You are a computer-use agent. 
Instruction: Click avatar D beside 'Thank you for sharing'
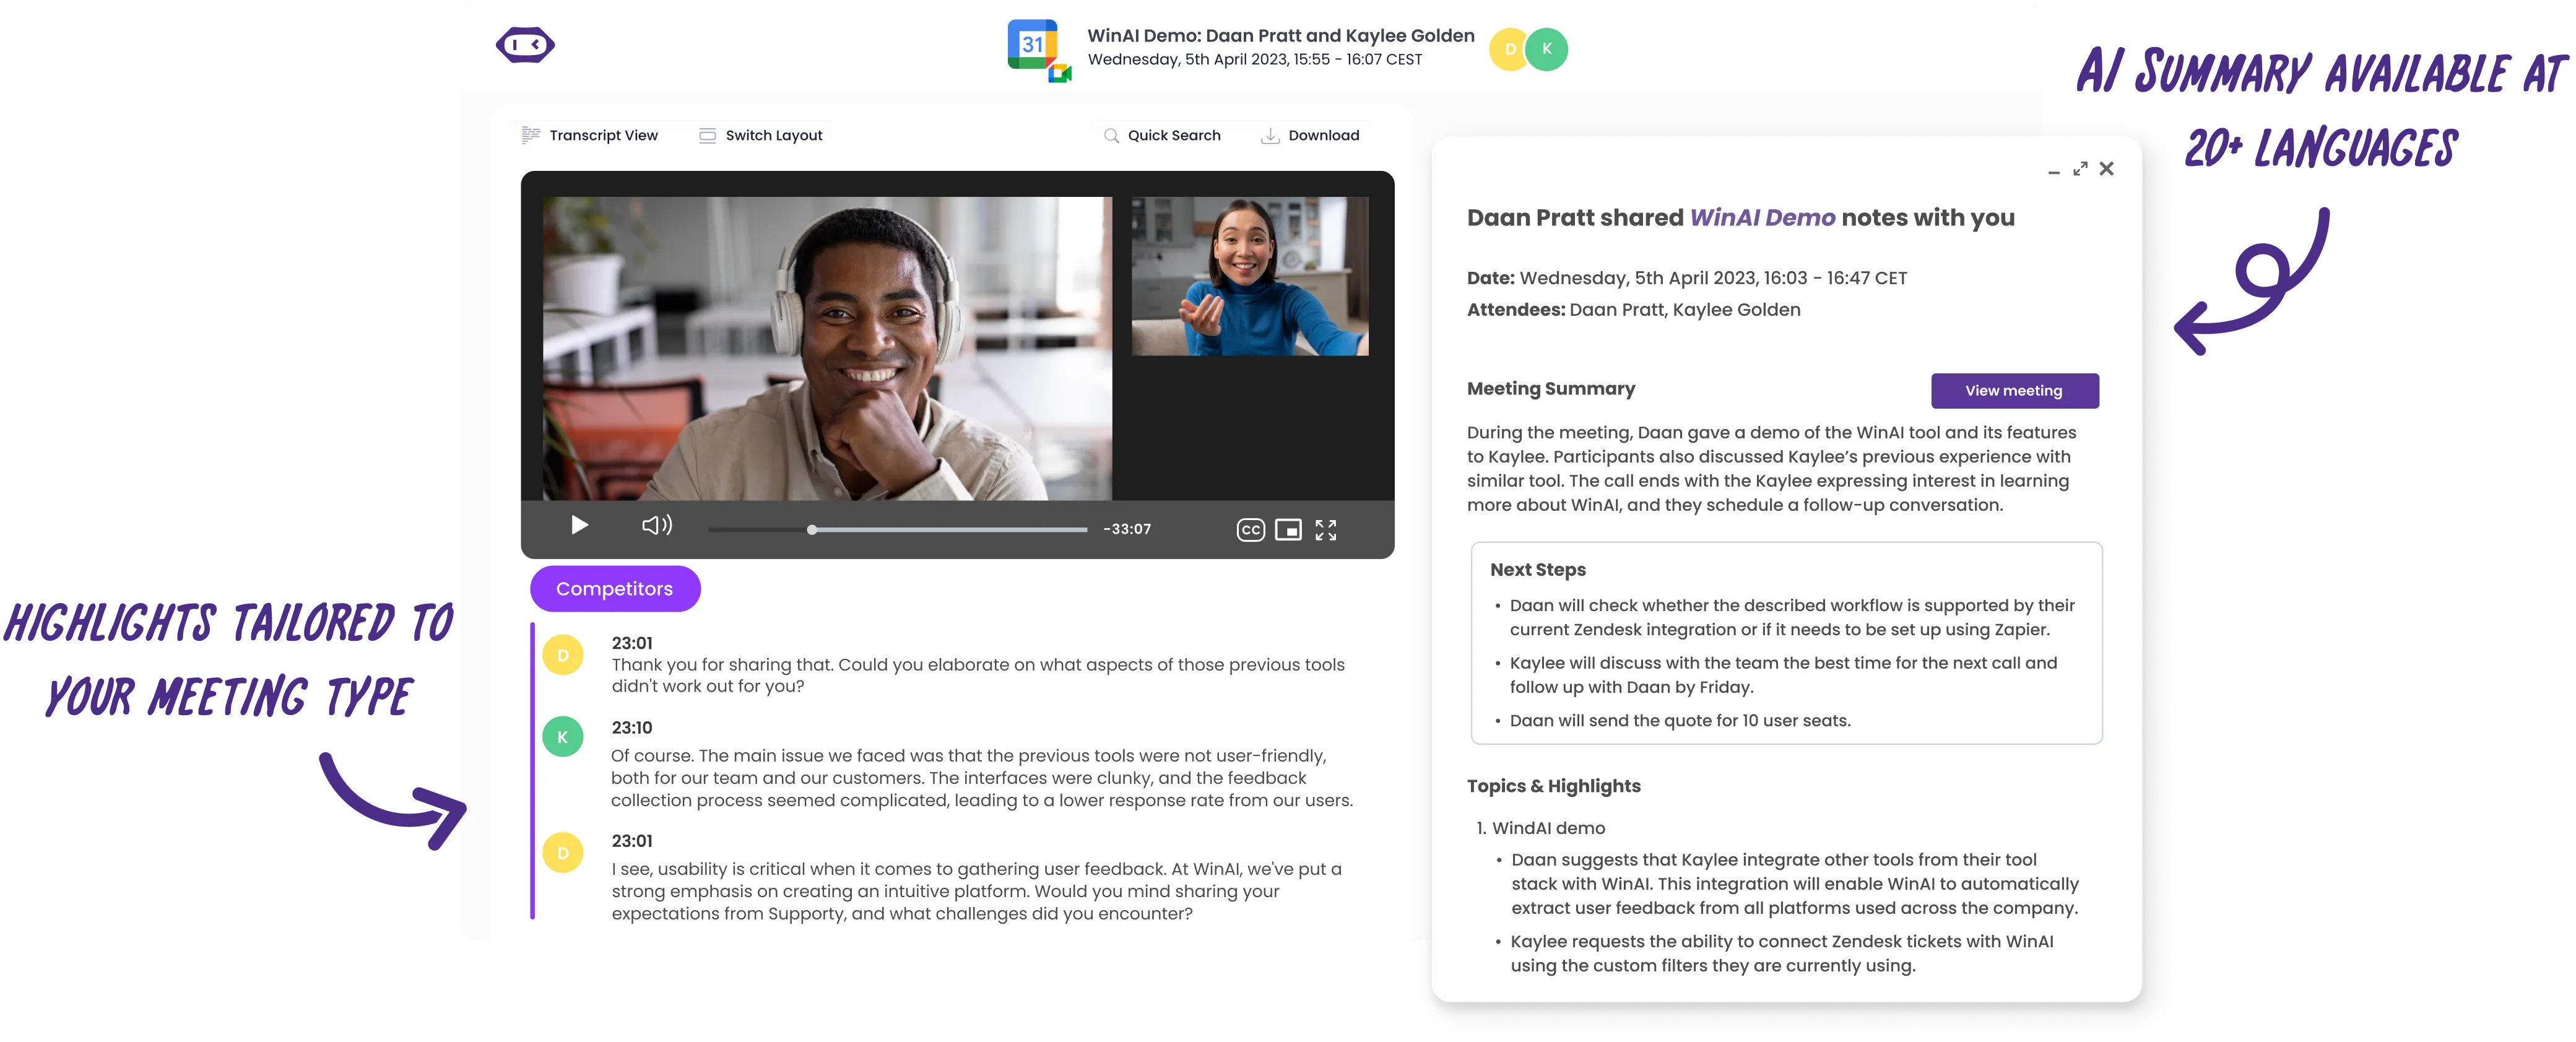563,655
